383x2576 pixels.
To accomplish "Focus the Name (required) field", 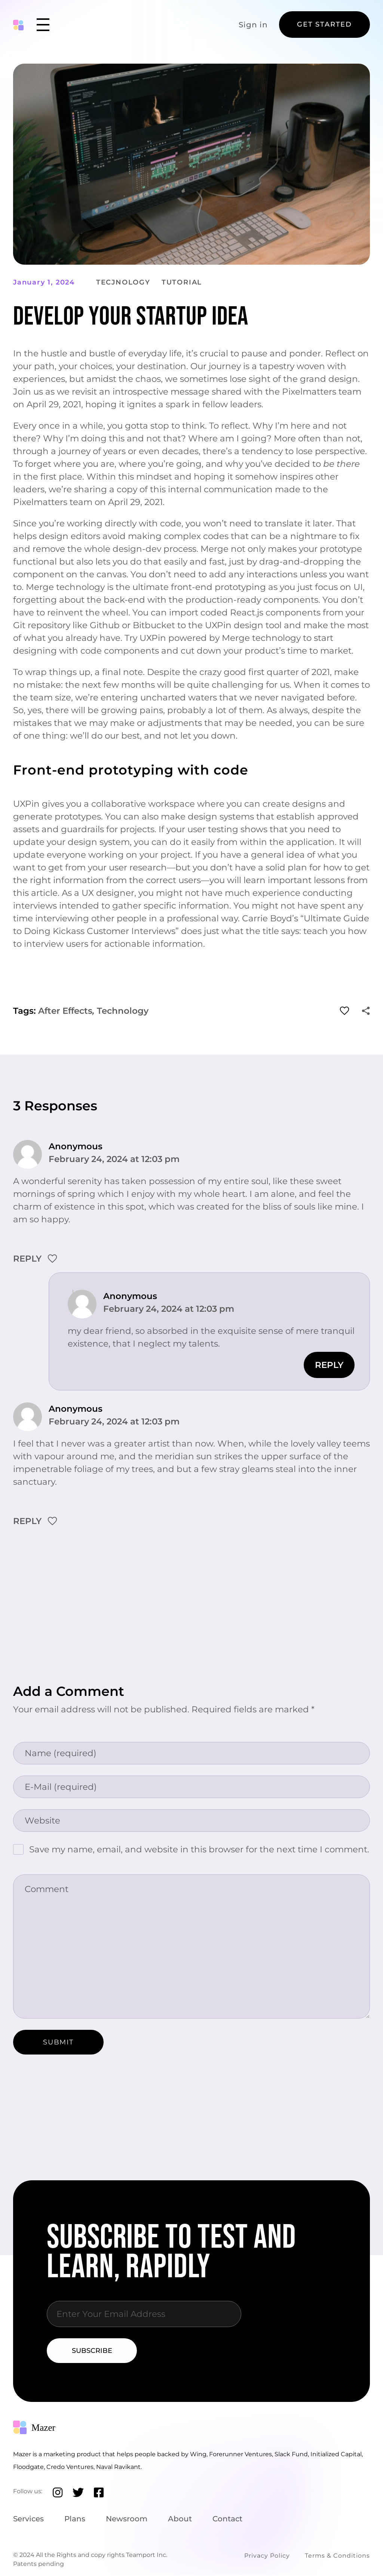I will [191, 1753].
